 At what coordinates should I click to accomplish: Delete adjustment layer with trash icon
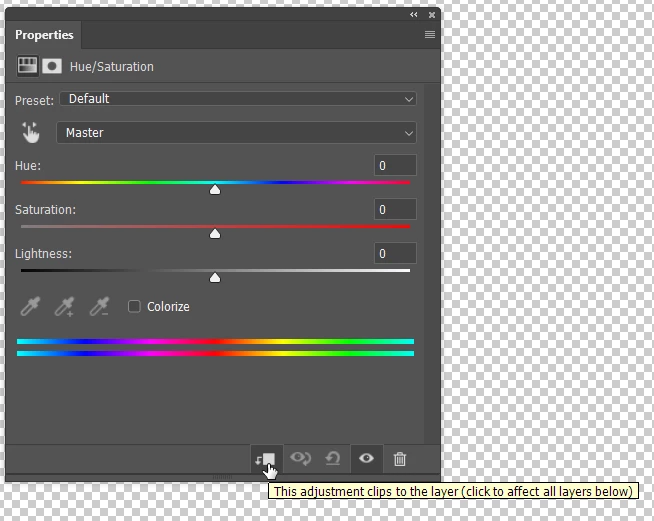400,459
